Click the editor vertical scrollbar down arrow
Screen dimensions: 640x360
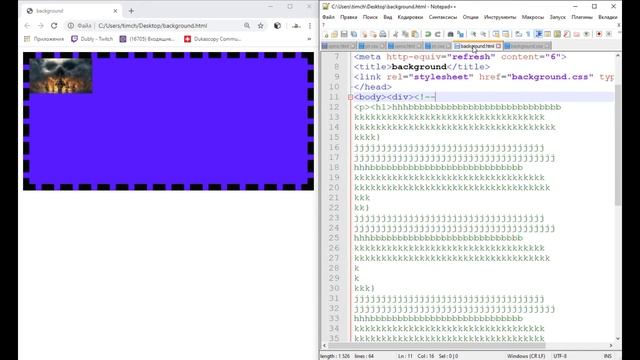[x=618, y=338]
